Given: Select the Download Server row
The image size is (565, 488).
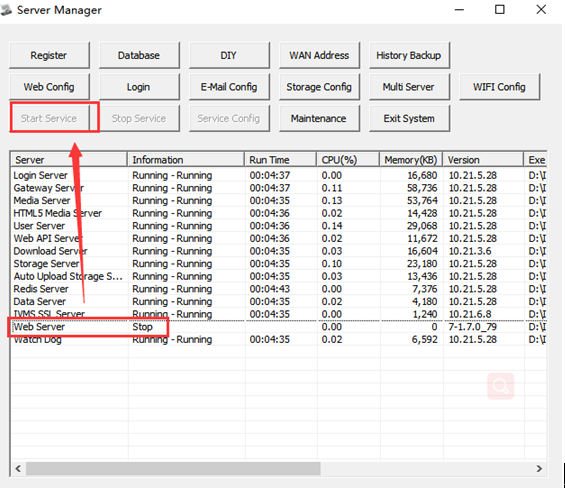Looking at the screenshot, I should coord(279,251).
